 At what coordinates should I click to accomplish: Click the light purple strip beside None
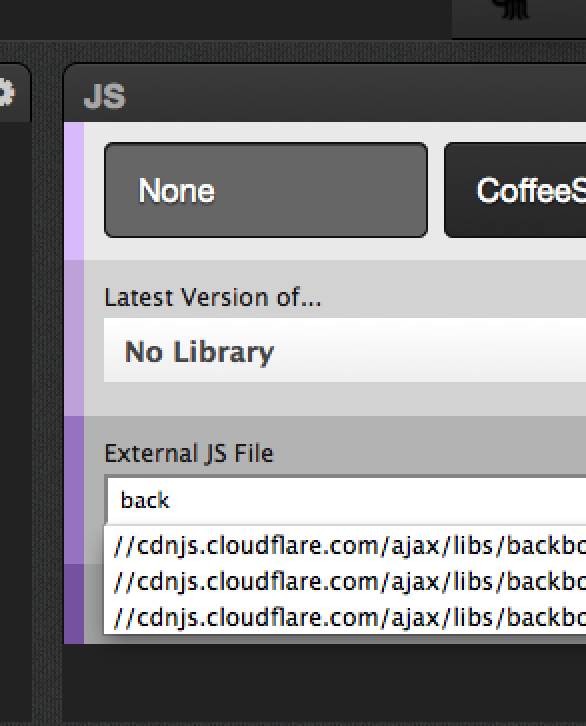coord(74,191)
